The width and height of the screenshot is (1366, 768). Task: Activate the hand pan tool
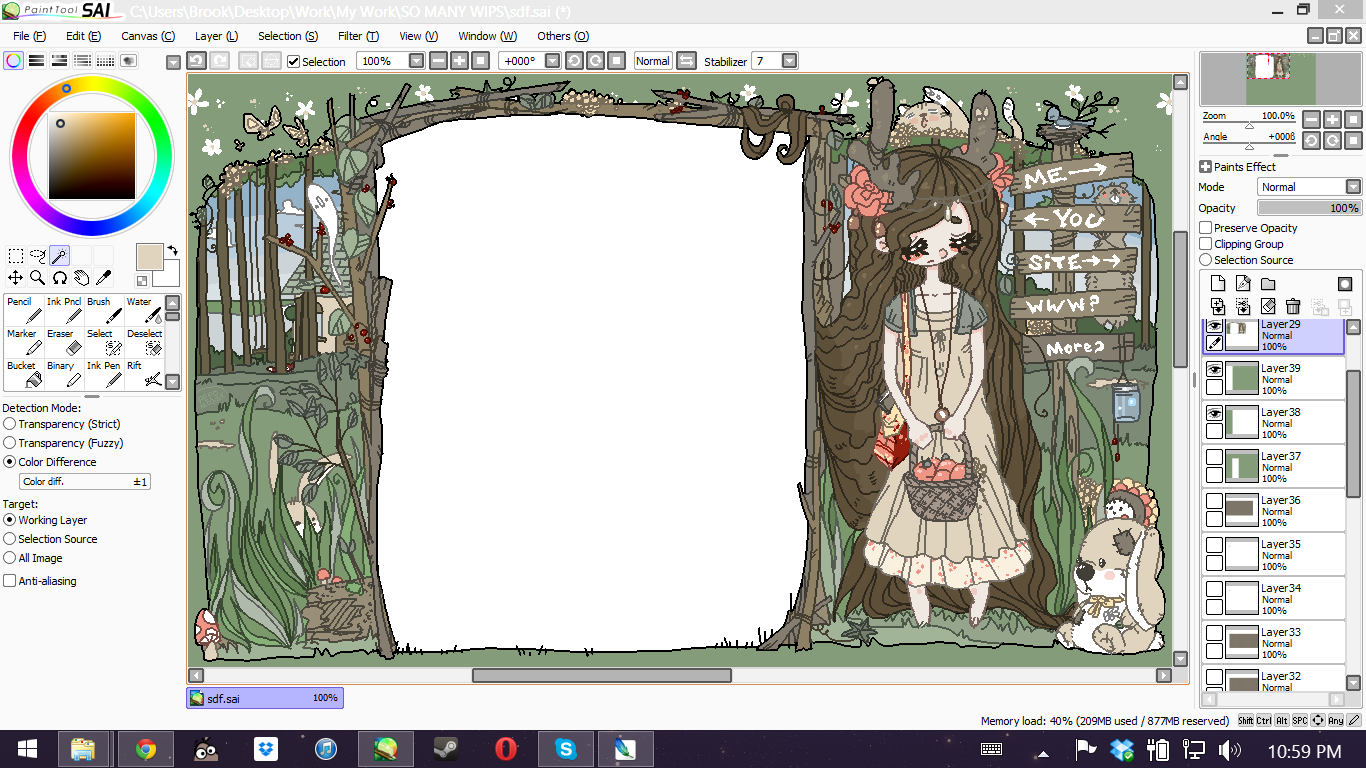[x=82, y=278]
